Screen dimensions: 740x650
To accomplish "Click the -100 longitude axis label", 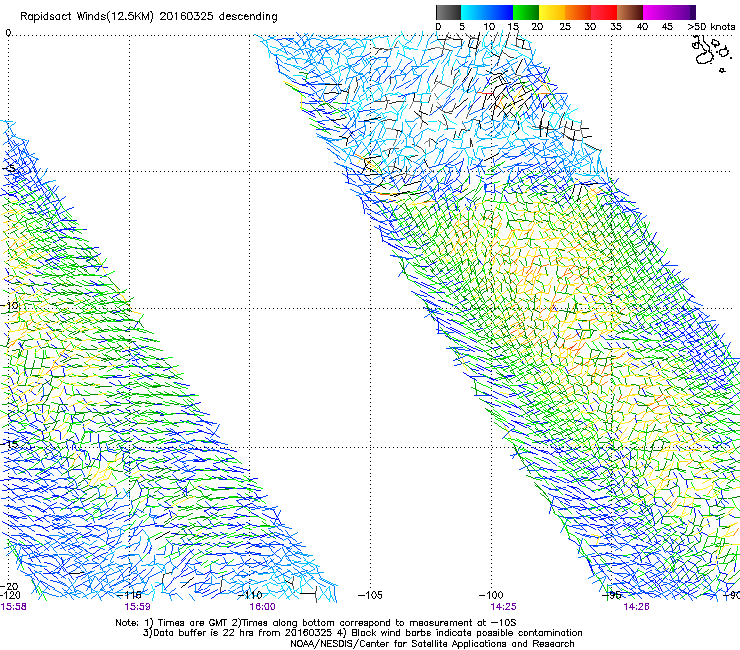I will (491, 595).
